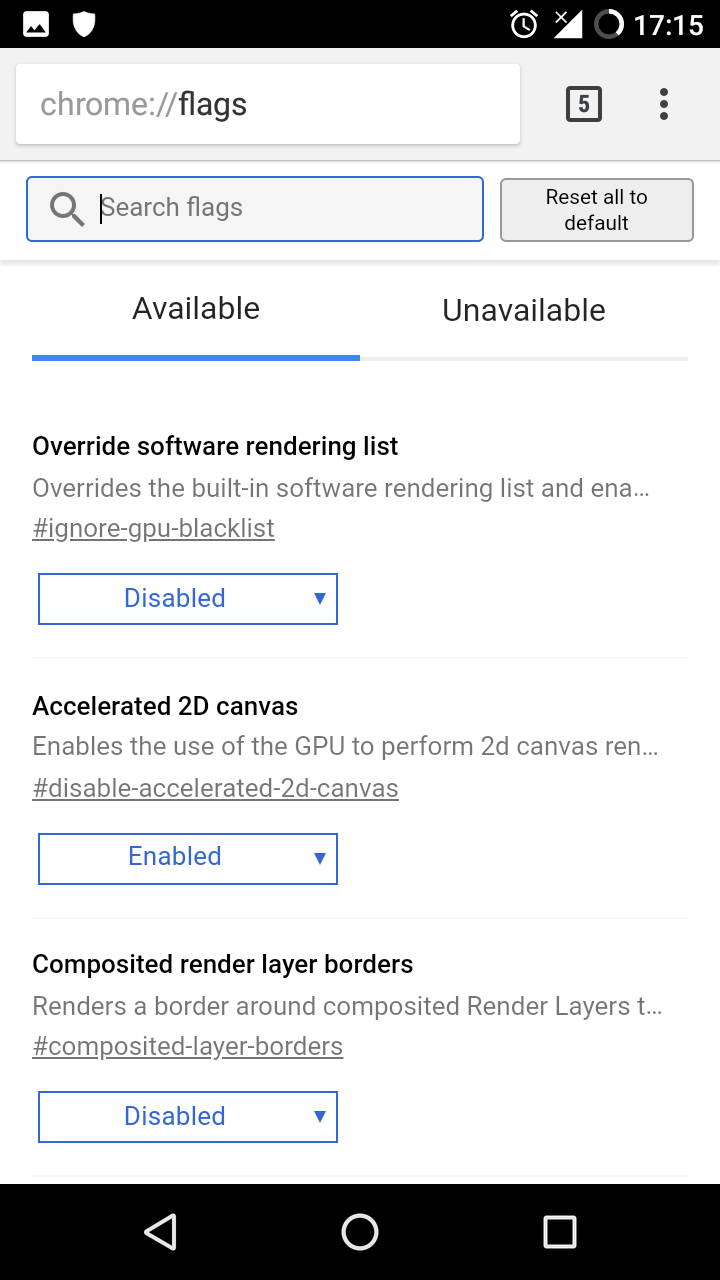This screenshot has width=720, height=1280.
Task: Open Composited render layer borders dropdown
Action: click(x=188, y=1117)
